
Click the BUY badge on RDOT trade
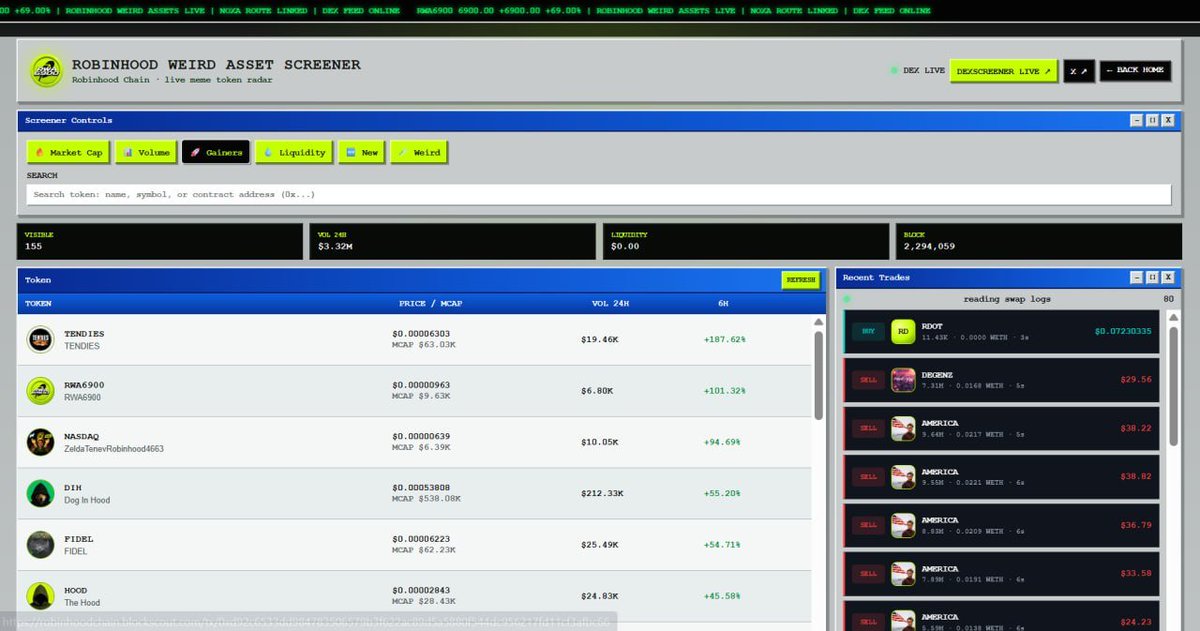[868, 331]
